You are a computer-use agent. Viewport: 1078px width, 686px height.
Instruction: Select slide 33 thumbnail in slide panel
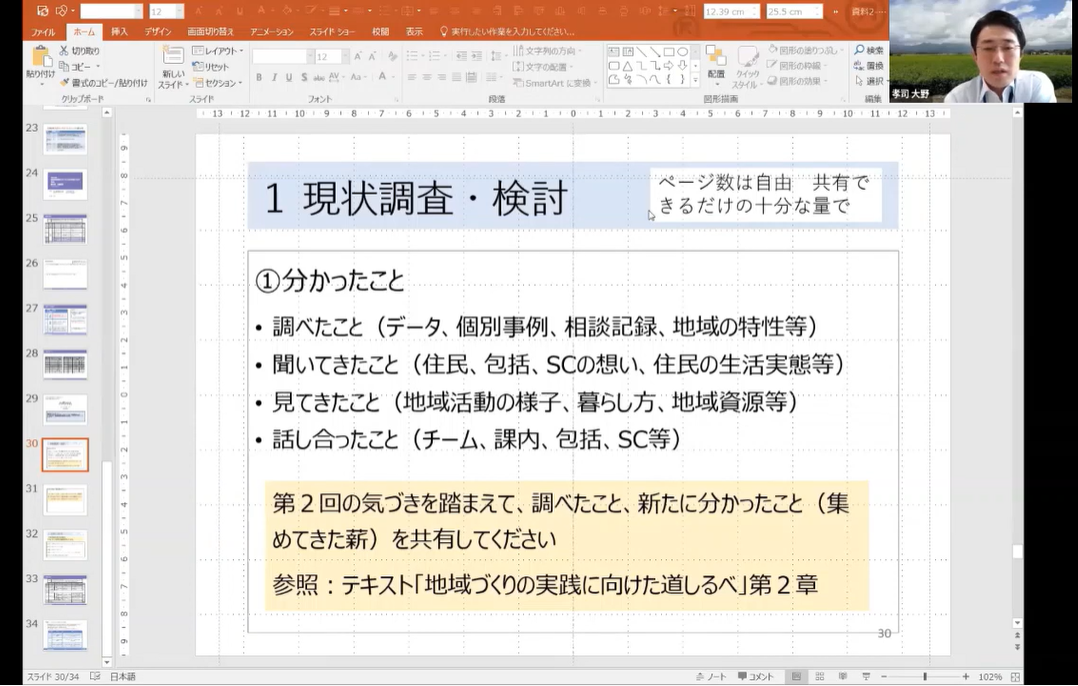coord(65,589)
